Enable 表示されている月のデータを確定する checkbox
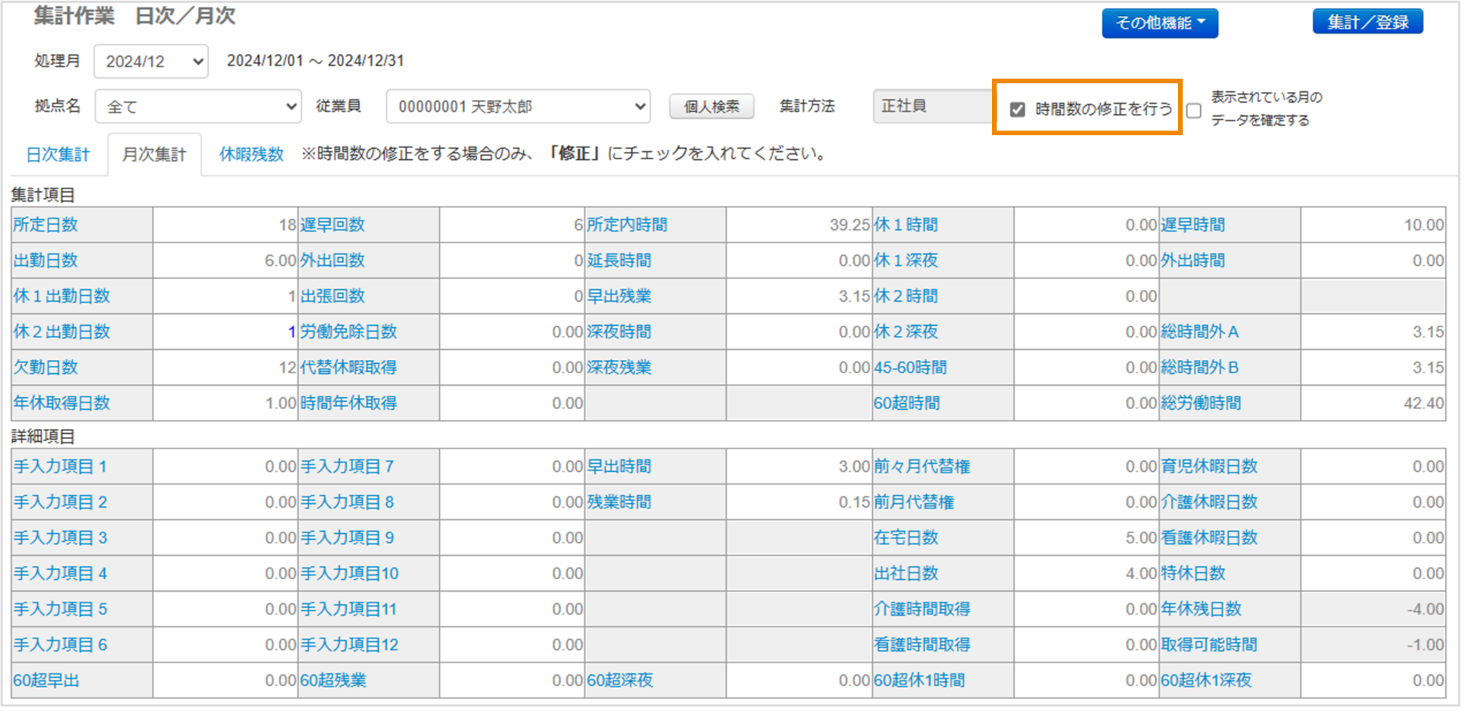 coord(1194,111)
